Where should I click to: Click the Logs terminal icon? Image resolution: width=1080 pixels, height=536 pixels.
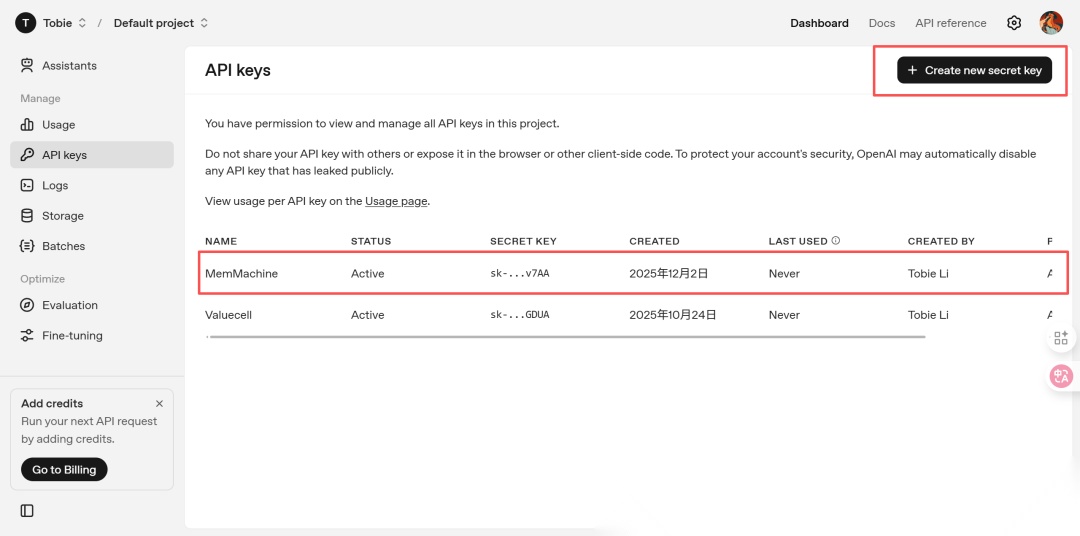(27, 185)
